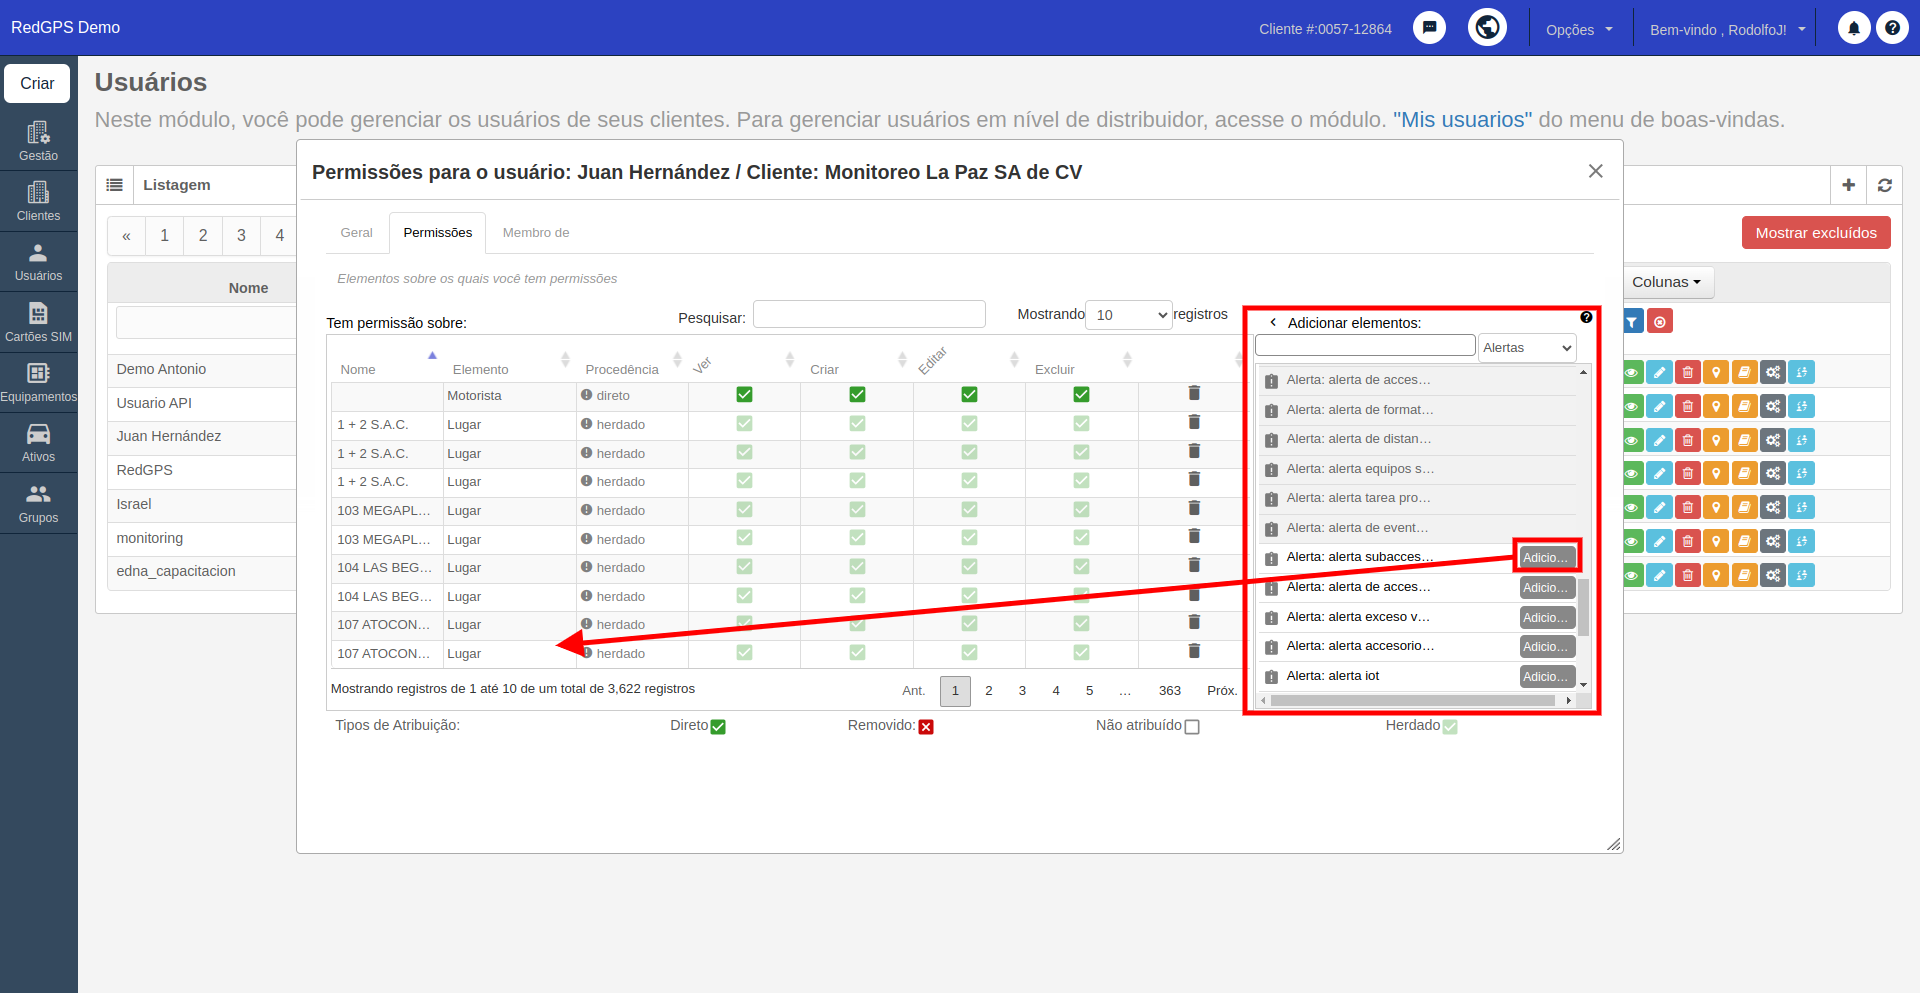The width and height of the screenshot is (1920, 993).
Task: Open the Colunas dropdown
Action: [1666, 282]
